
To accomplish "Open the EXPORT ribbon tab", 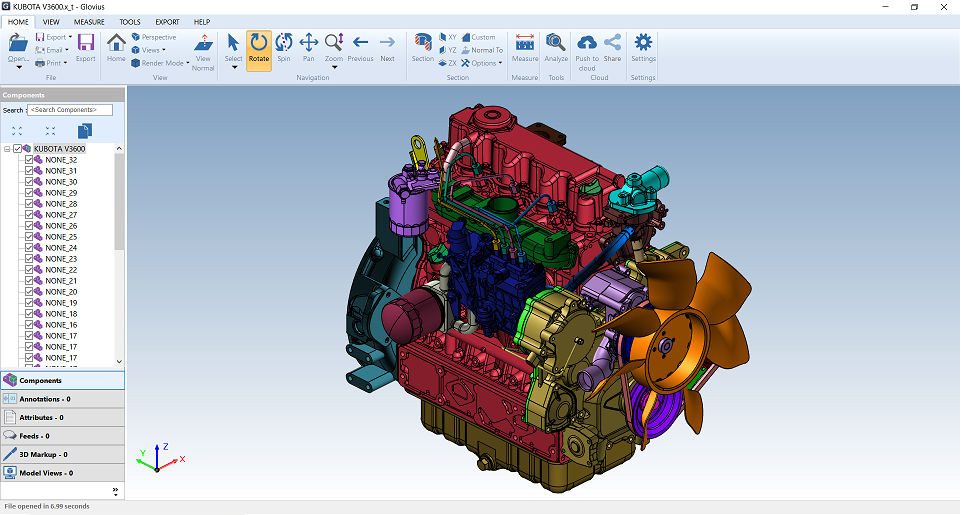I will 167,21.
